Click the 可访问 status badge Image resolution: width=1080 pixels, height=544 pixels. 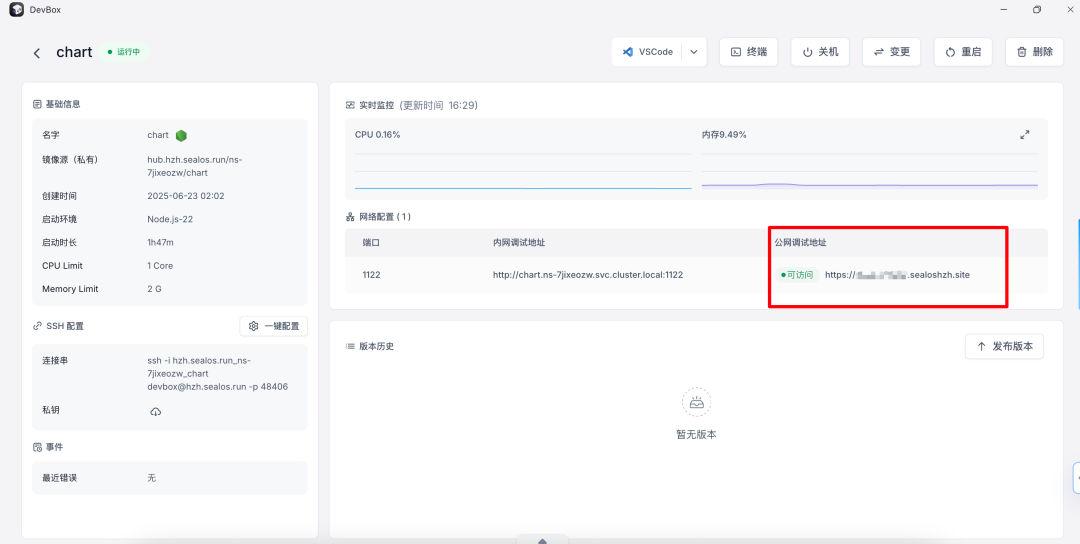coord(797,275)
